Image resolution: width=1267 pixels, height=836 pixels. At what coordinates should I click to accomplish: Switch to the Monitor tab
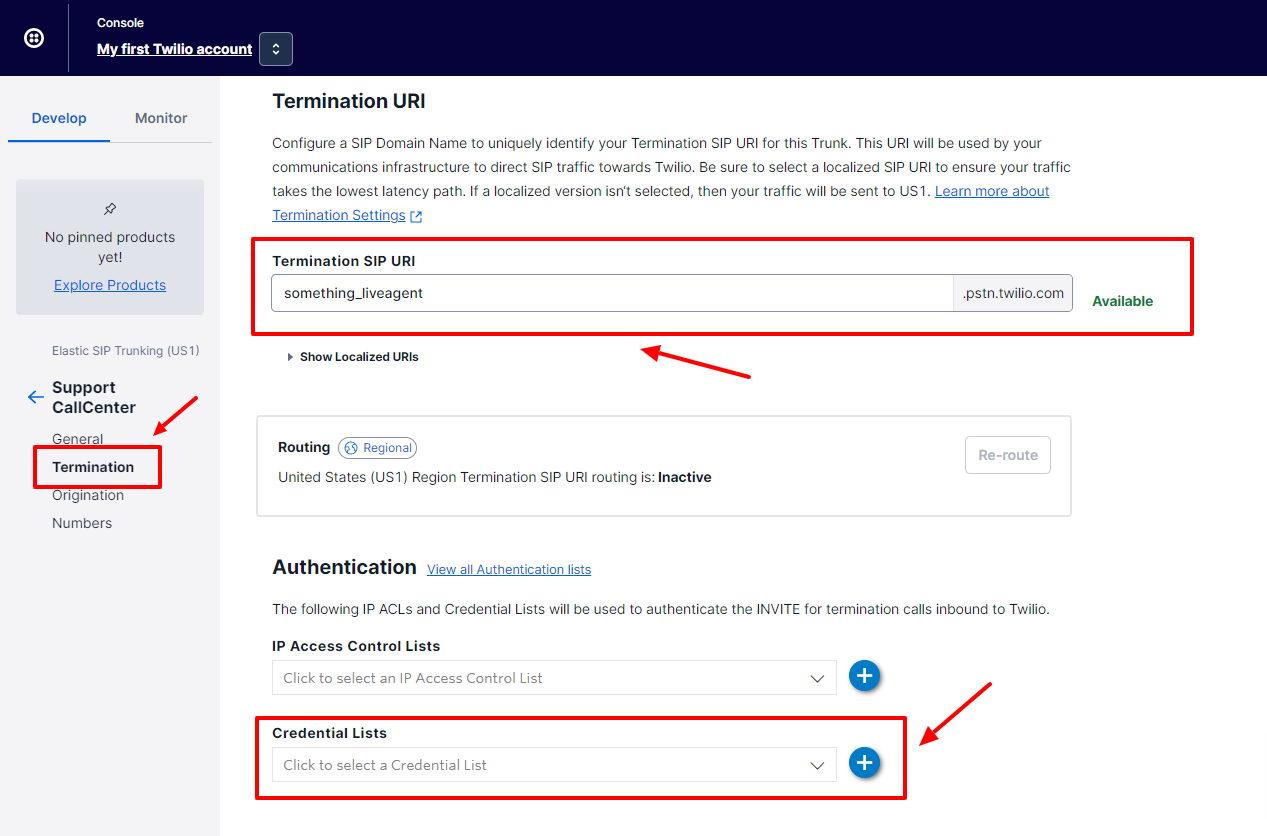[x=161, y=118]
